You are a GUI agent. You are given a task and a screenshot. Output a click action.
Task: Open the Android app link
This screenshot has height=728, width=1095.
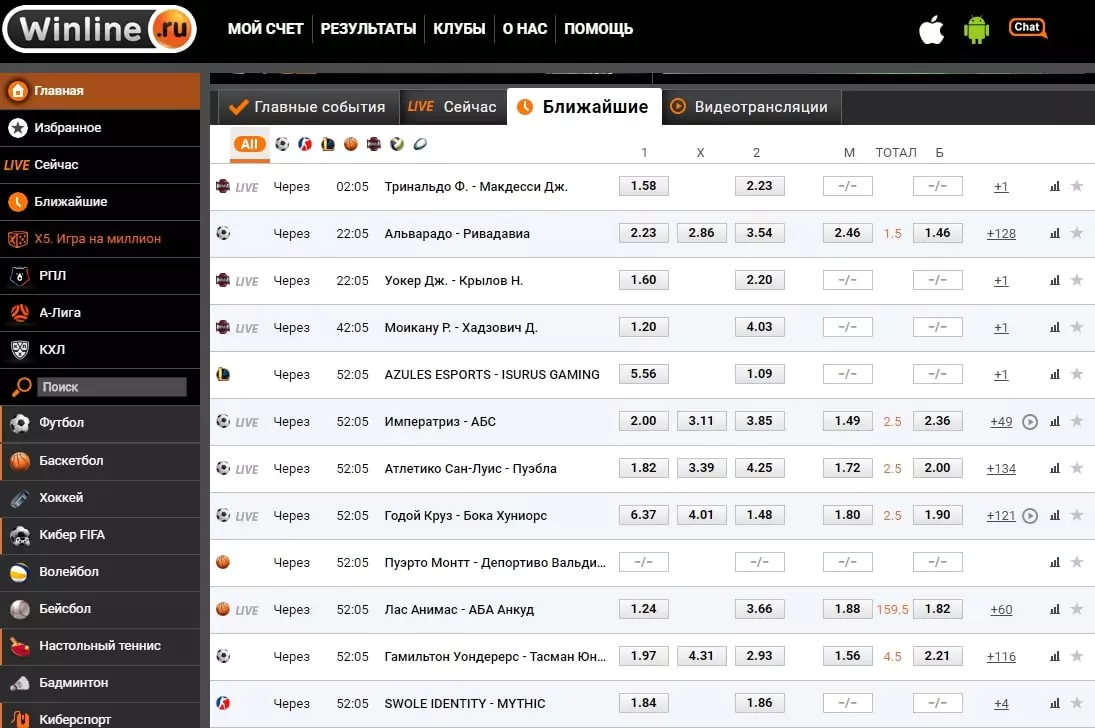coord(976,29)
